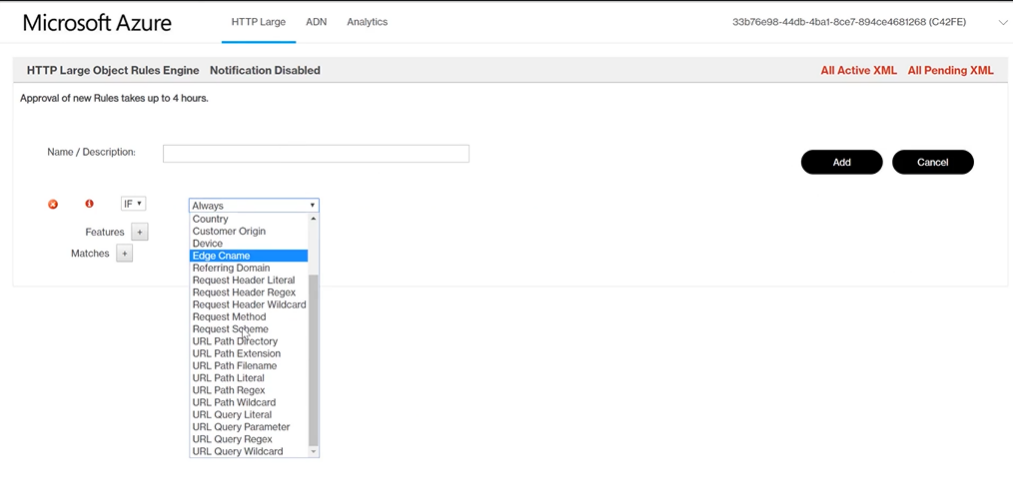Open the Analytics tab
This screenshot has width=1013, height=493.
(367, 22)
